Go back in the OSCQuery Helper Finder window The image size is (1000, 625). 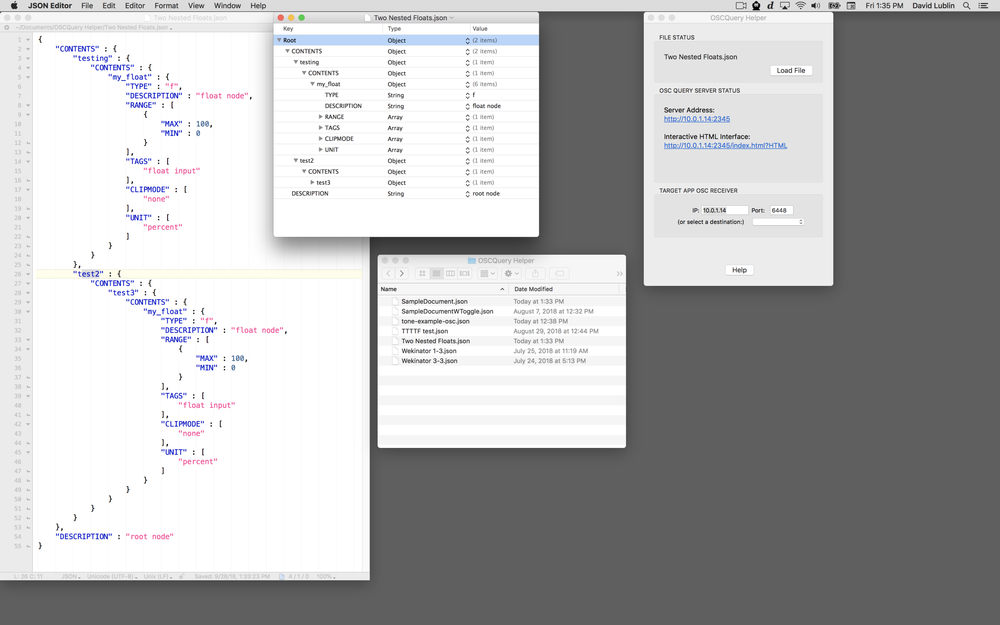(388, 274)
